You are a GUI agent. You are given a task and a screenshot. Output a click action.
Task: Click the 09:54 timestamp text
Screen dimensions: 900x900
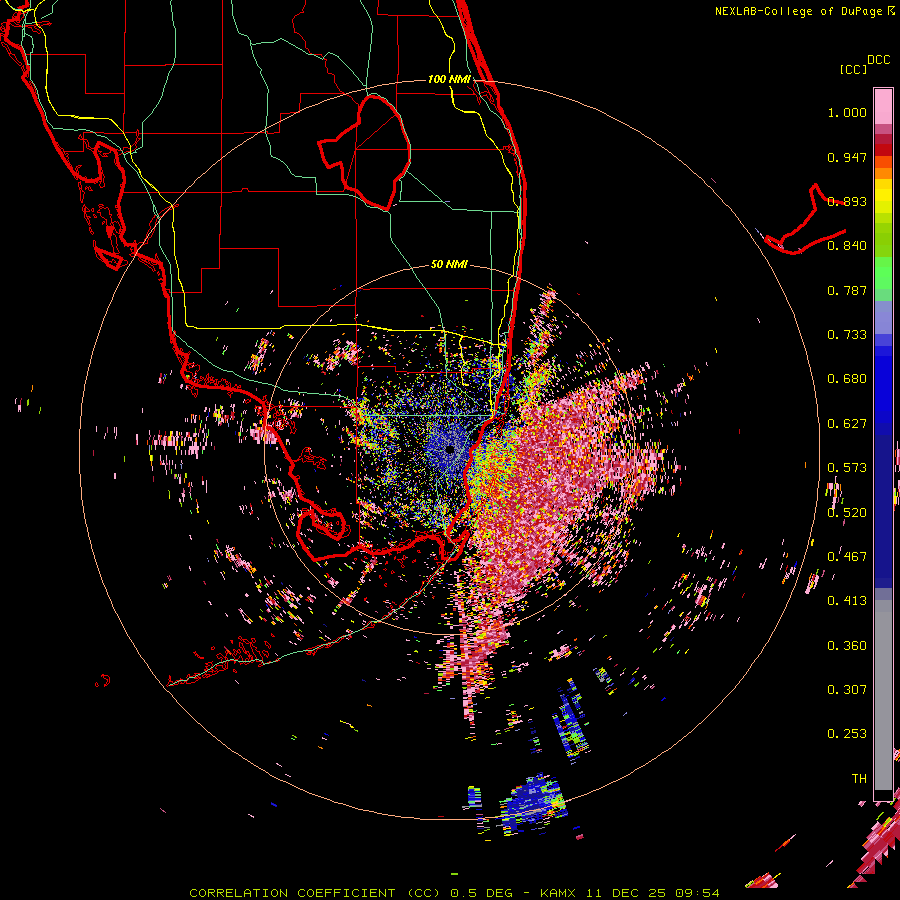pos(697,893)
